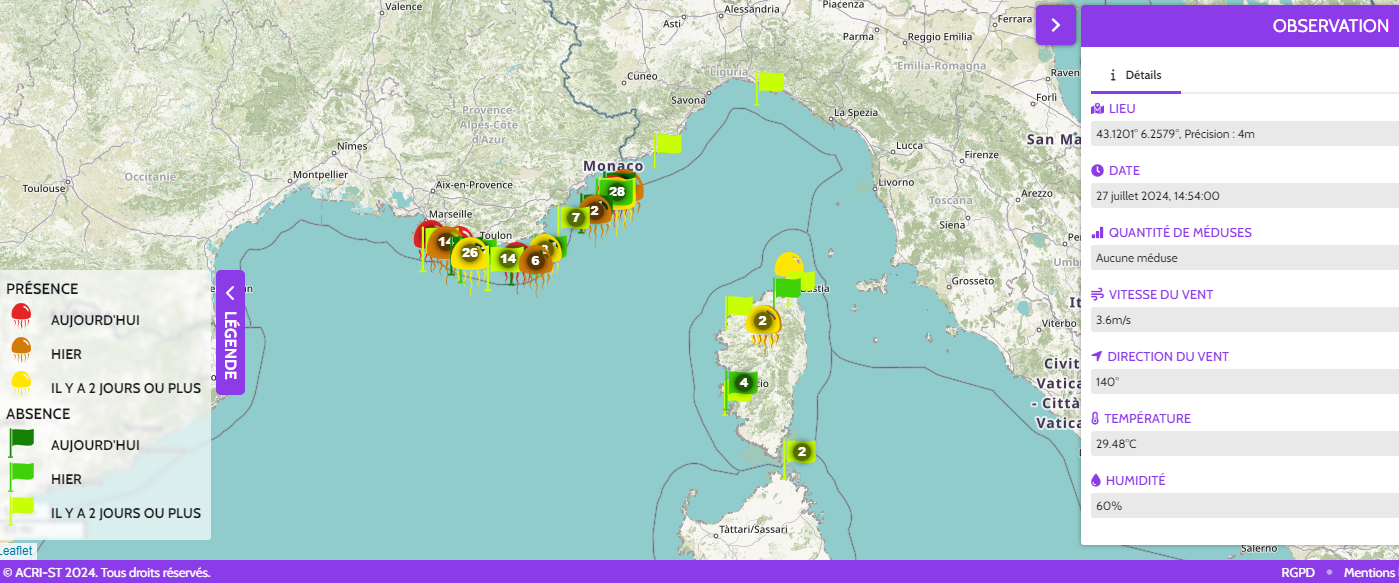Image resolution: width=1399 pixels, height=583 pixels.
Task: Click the orange jellyfish cluster 2 near Monaco
Action: click(594, 210)
